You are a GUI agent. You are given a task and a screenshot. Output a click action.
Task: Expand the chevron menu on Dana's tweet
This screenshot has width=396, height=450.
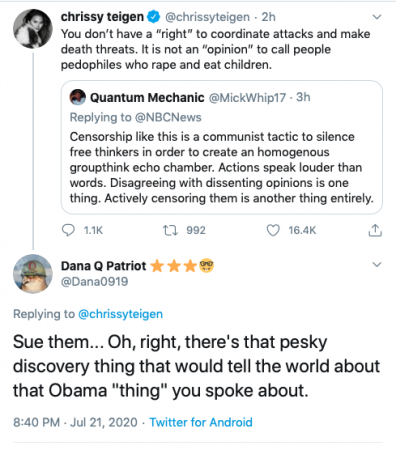coord(377,264)
